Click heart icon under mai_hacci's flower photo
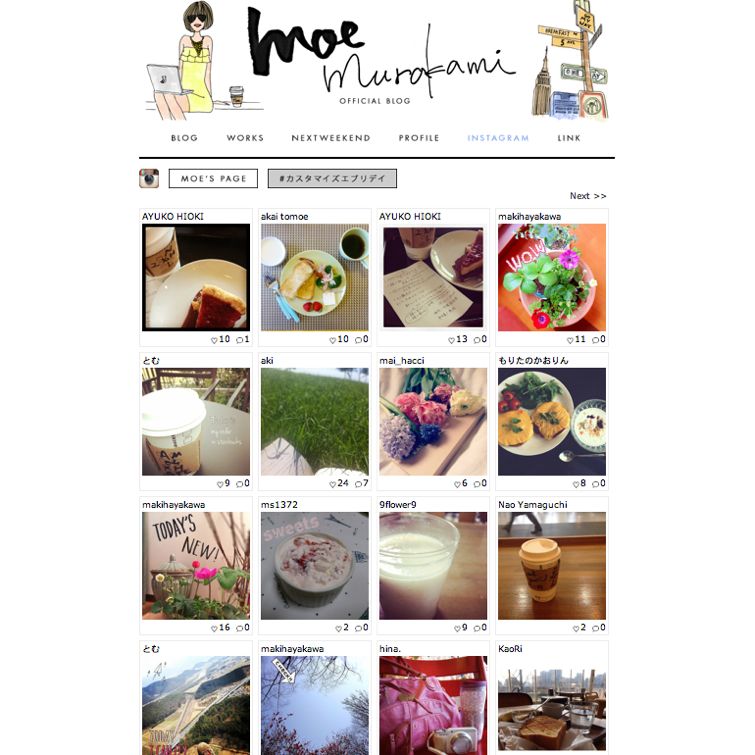755x755 pixels. pyautogui.click(x=457, y=484)
